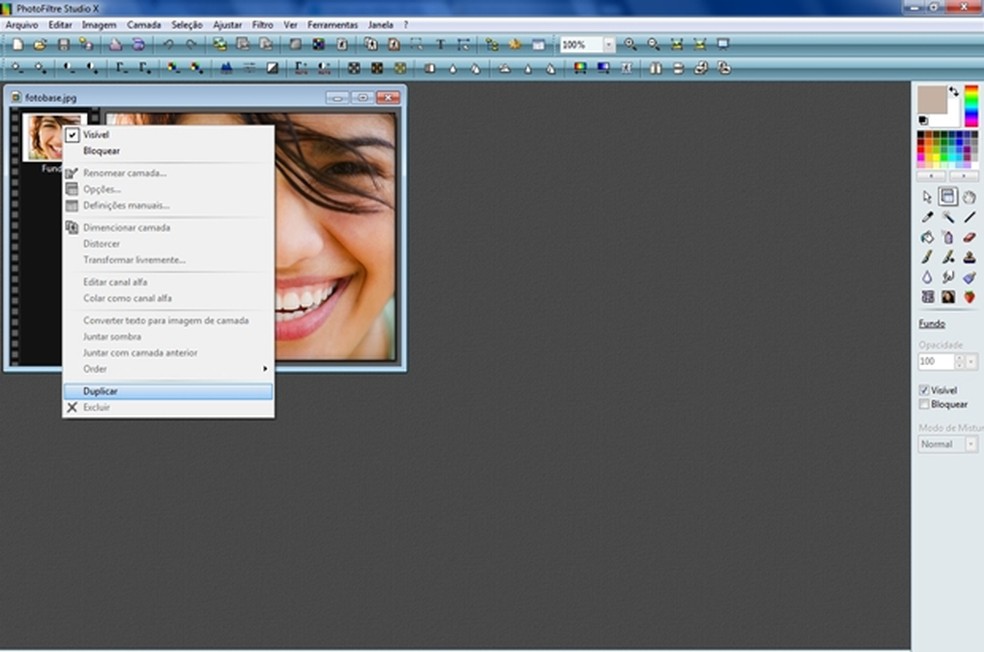Click the Zoom In magnifier icon
The width and height of the screenshot is (984, 652).
click(630, 45)
